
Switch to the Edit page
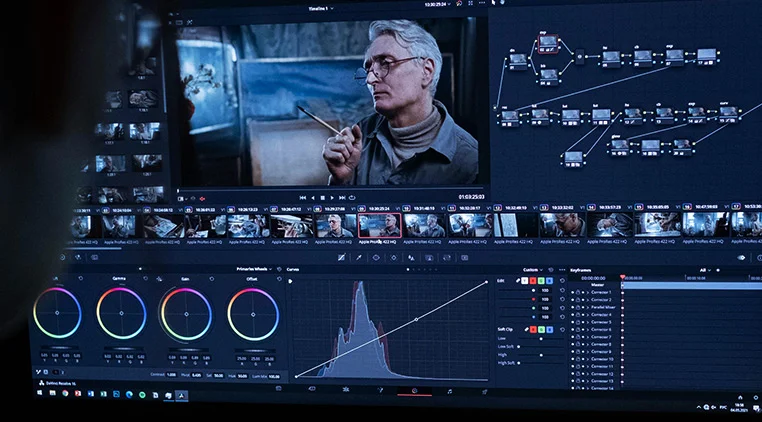pos(346,389)
